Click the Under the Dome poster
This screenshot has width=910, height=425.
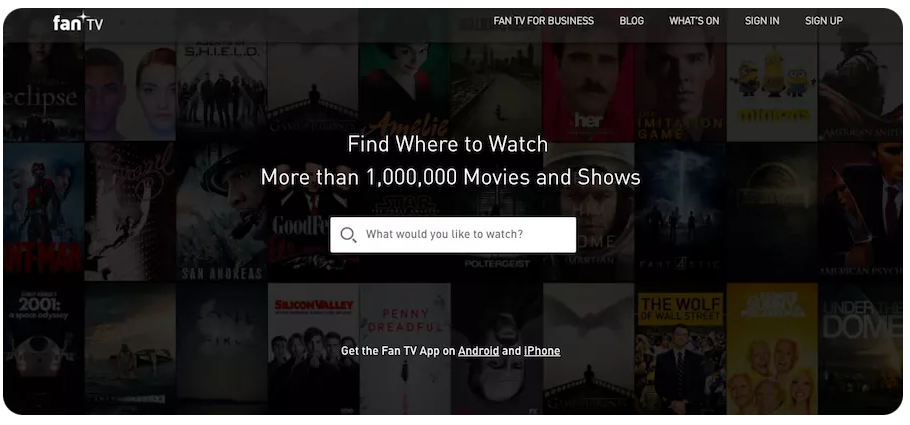click(x=860, y=345)
